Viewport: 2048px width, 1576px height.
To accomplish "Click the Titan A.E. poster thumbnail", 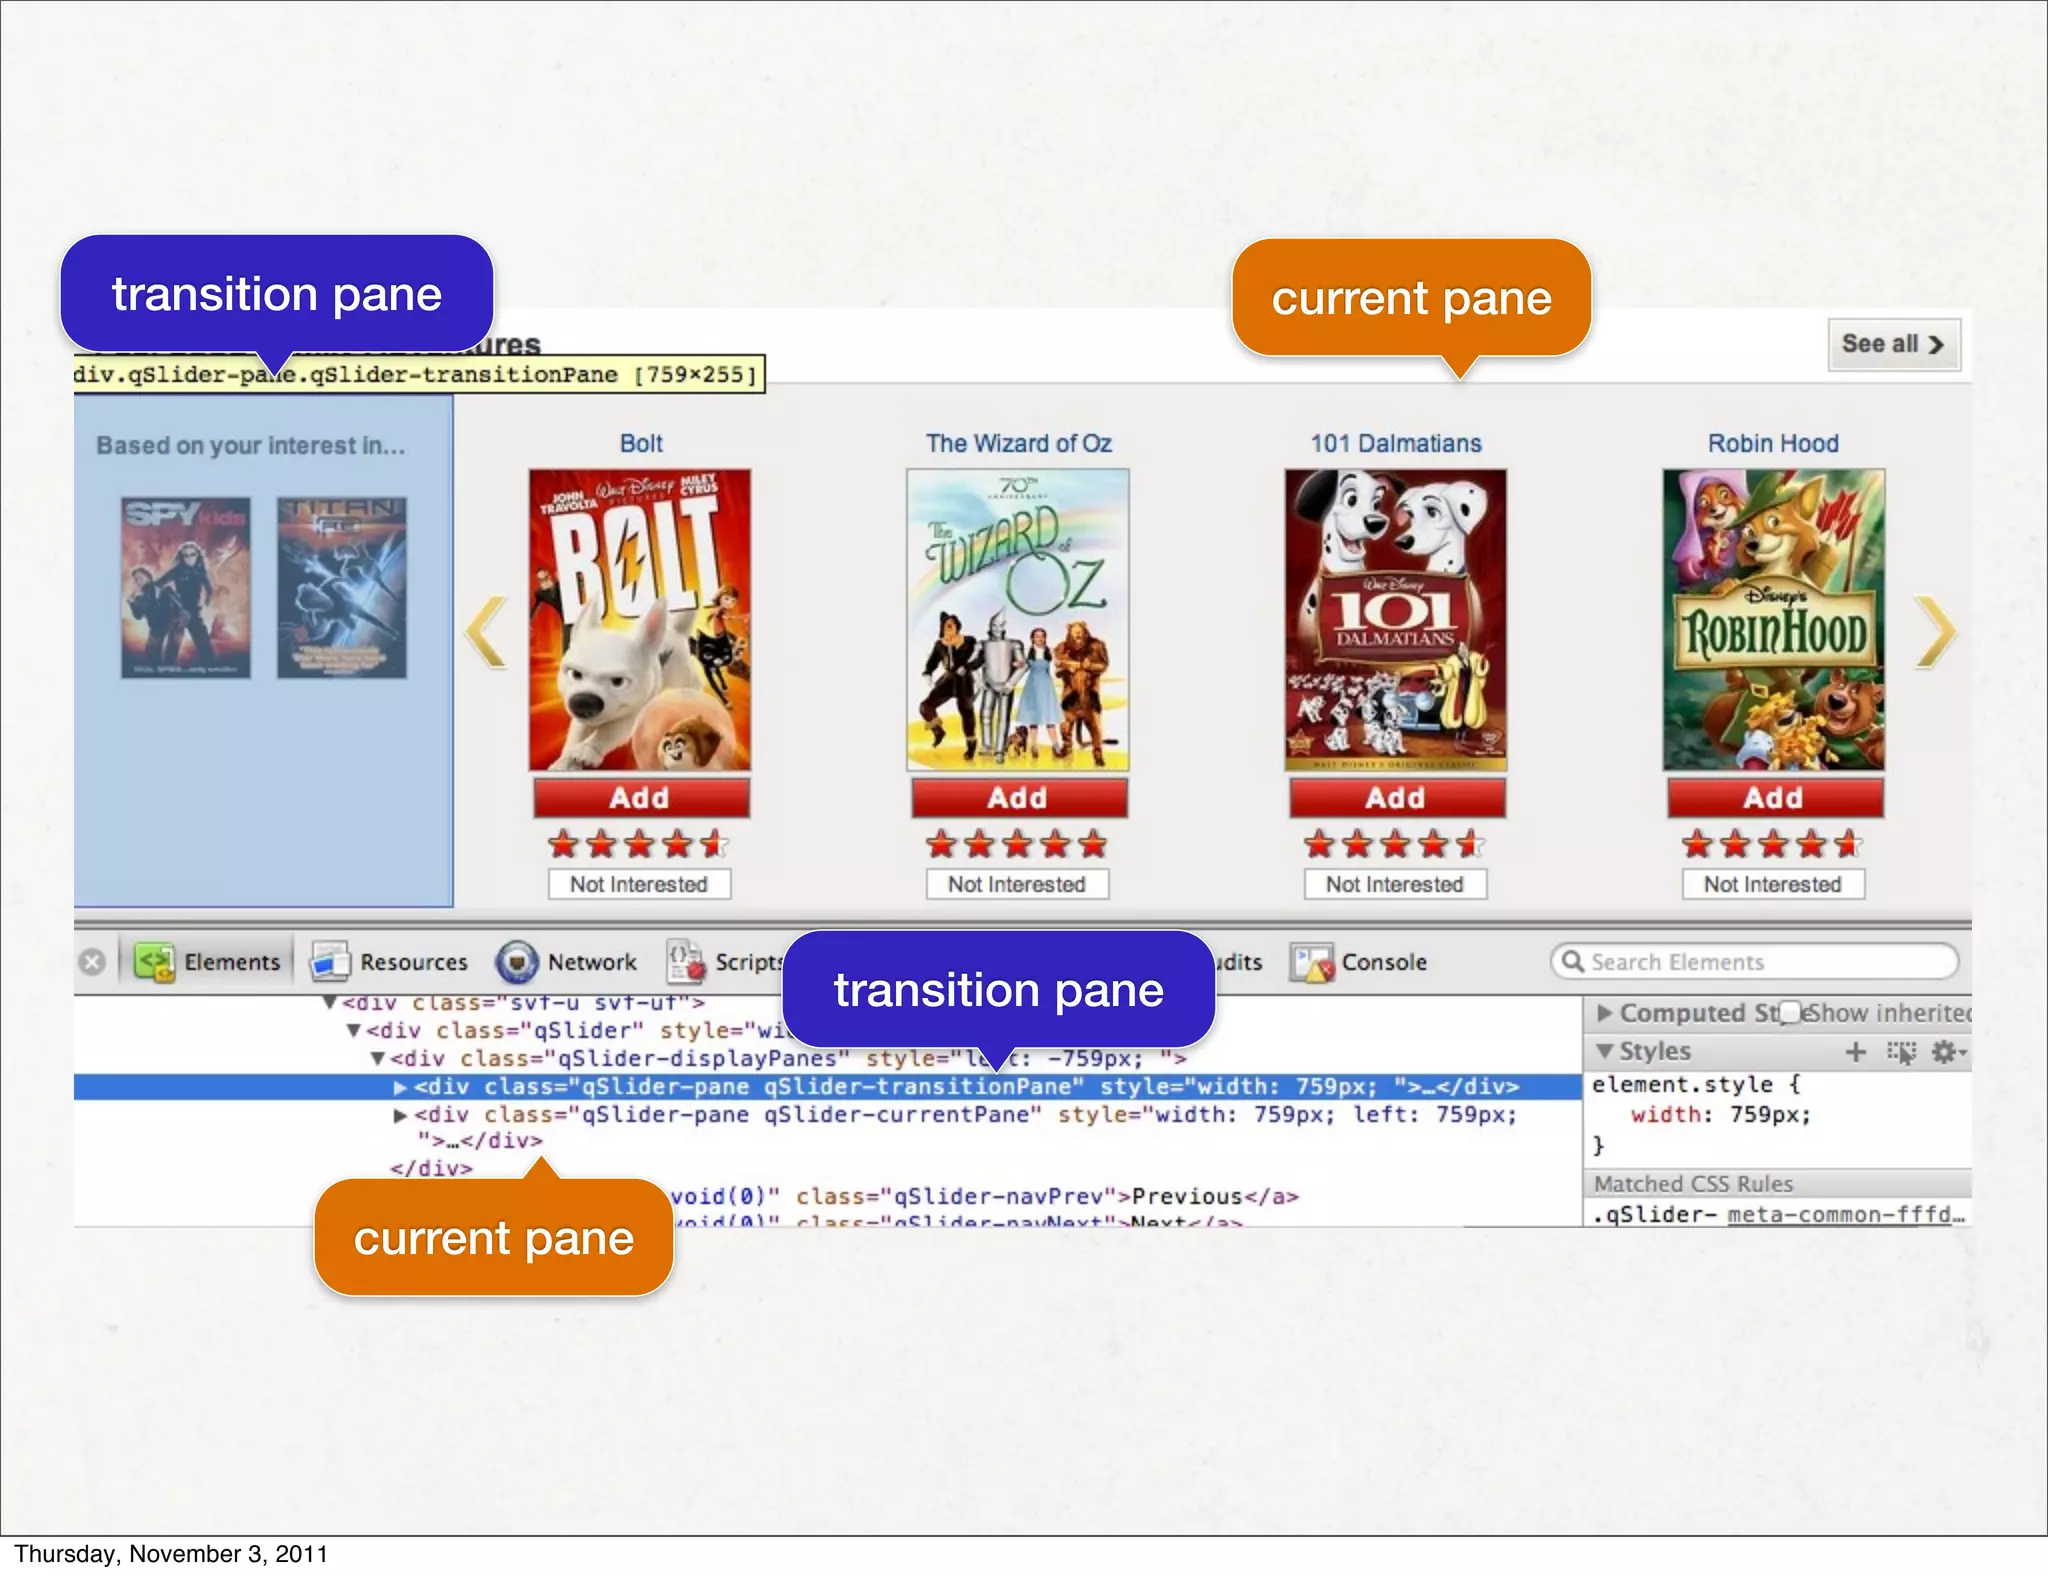I will [x=342, y=588].
